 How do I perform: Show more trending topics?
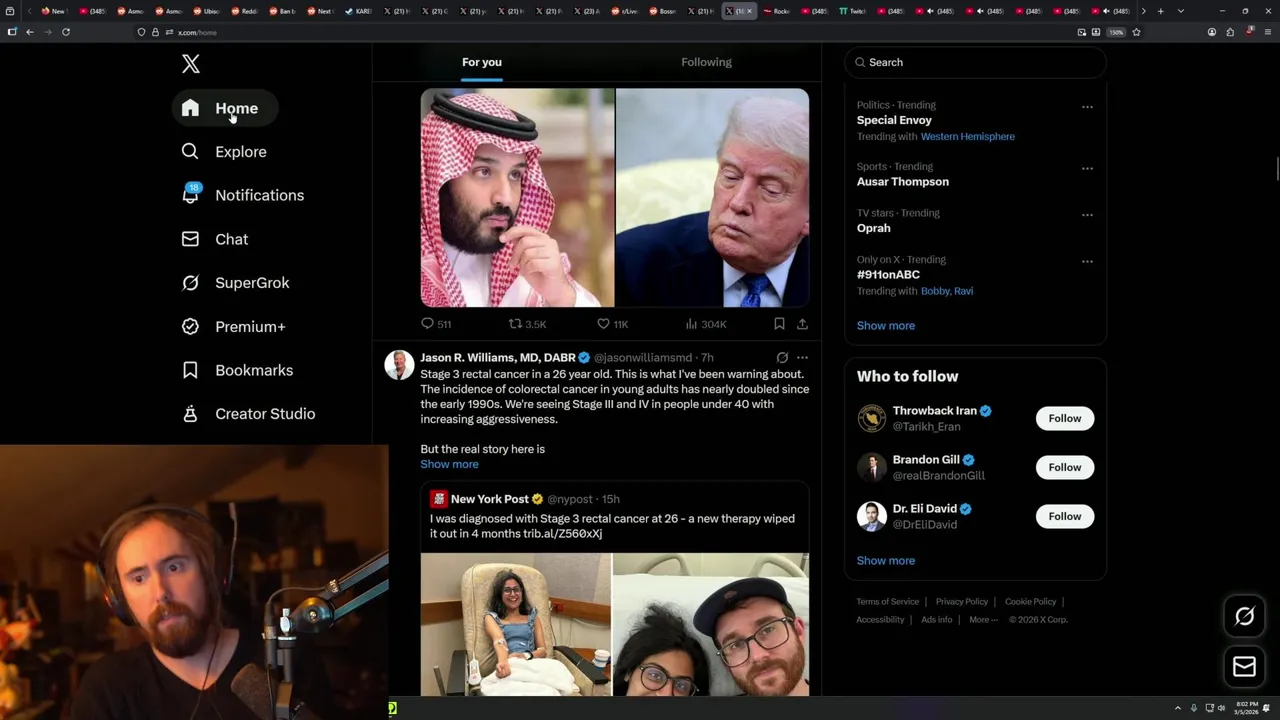click(x=886, y=326)
